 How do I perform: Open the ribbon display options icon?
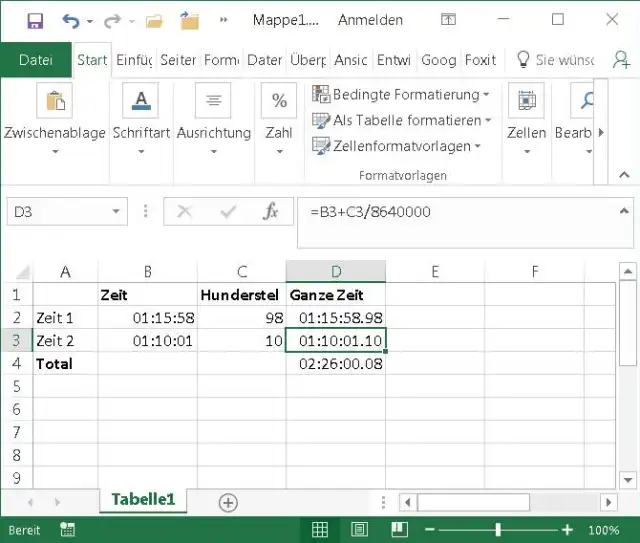(448, 19)
